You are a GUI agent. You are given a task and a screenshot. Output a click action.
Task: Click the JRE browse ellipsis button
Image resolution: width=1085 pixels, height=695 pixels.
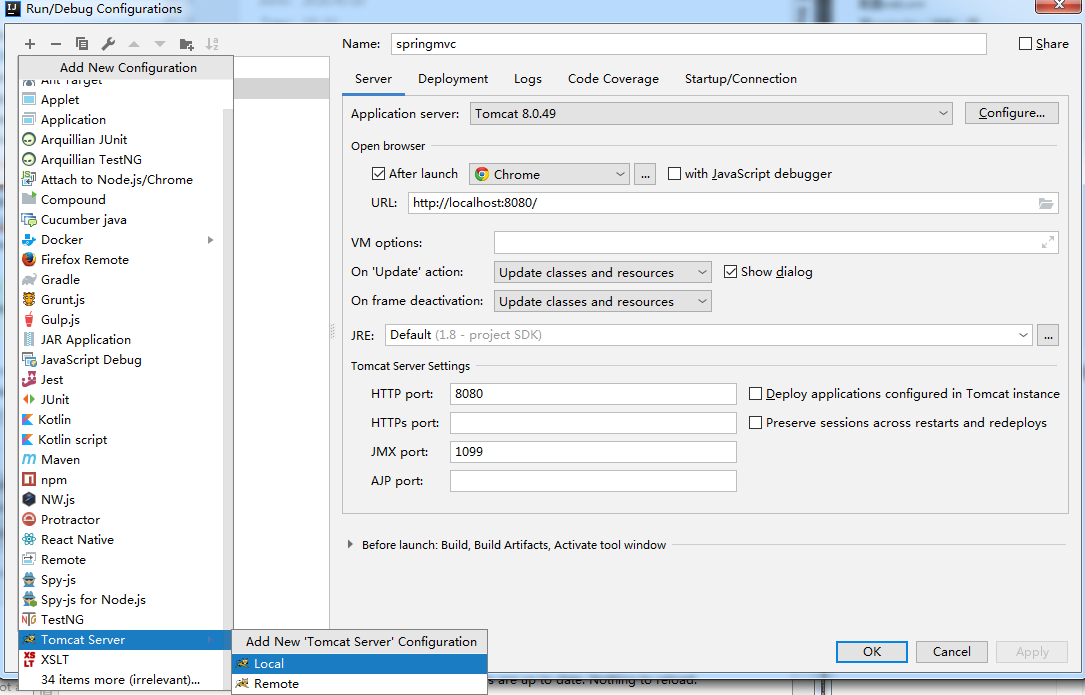tap(1048, 335)
